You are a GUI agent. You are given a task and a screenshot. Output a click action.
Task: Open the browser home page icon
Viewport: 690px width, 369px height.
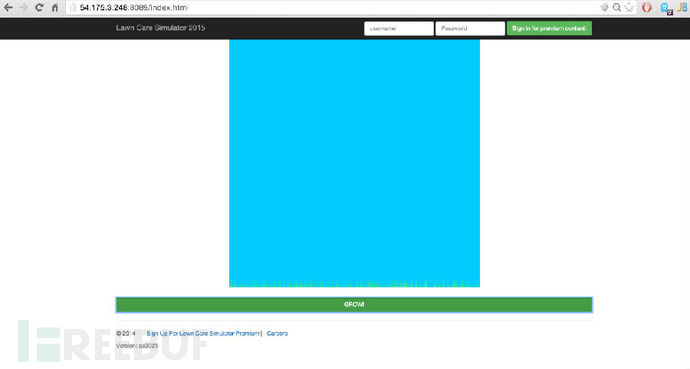(55, 7)
